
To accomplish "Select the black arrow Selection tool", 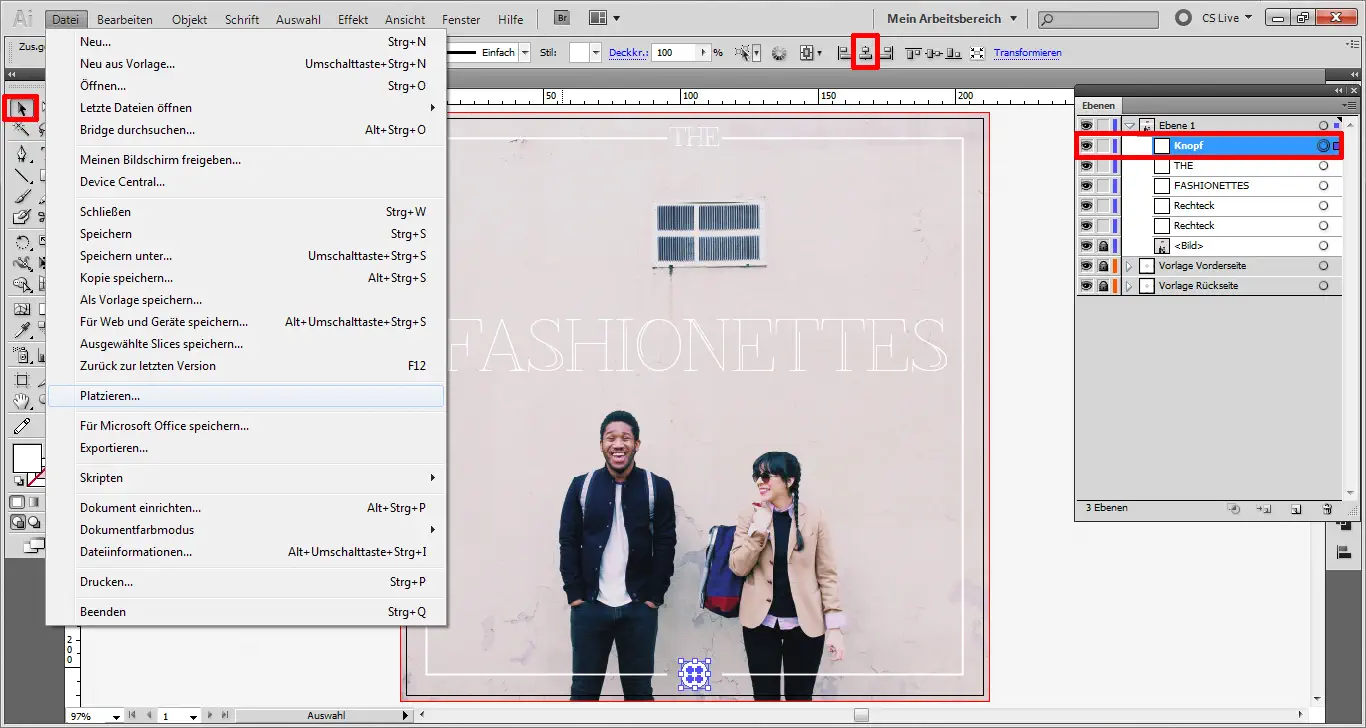I will (x=21, y=107).
